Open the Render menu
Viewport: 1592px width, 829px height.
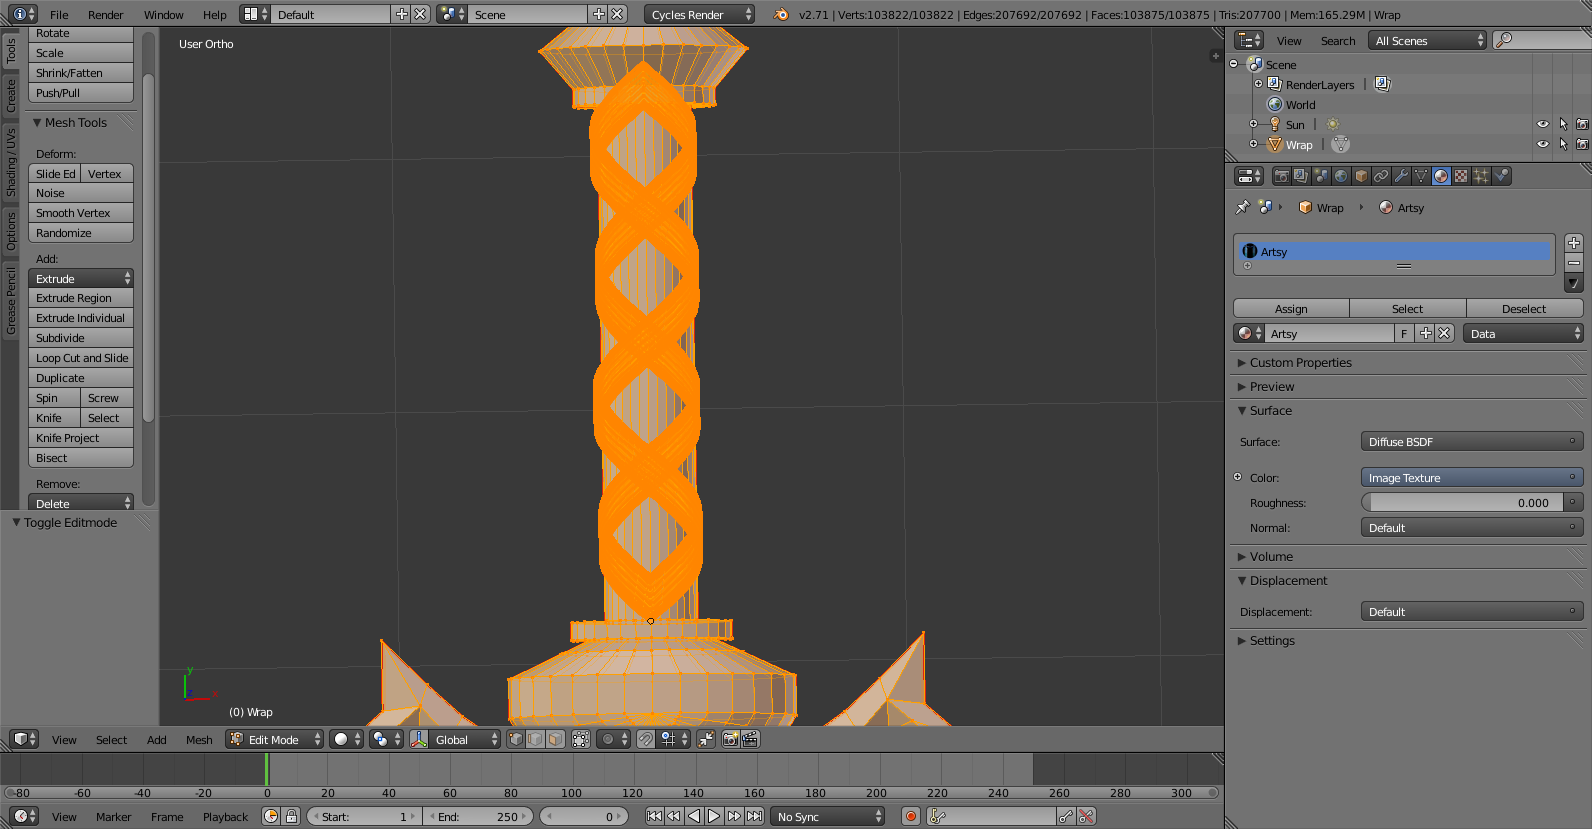click(x=105, y=14)
